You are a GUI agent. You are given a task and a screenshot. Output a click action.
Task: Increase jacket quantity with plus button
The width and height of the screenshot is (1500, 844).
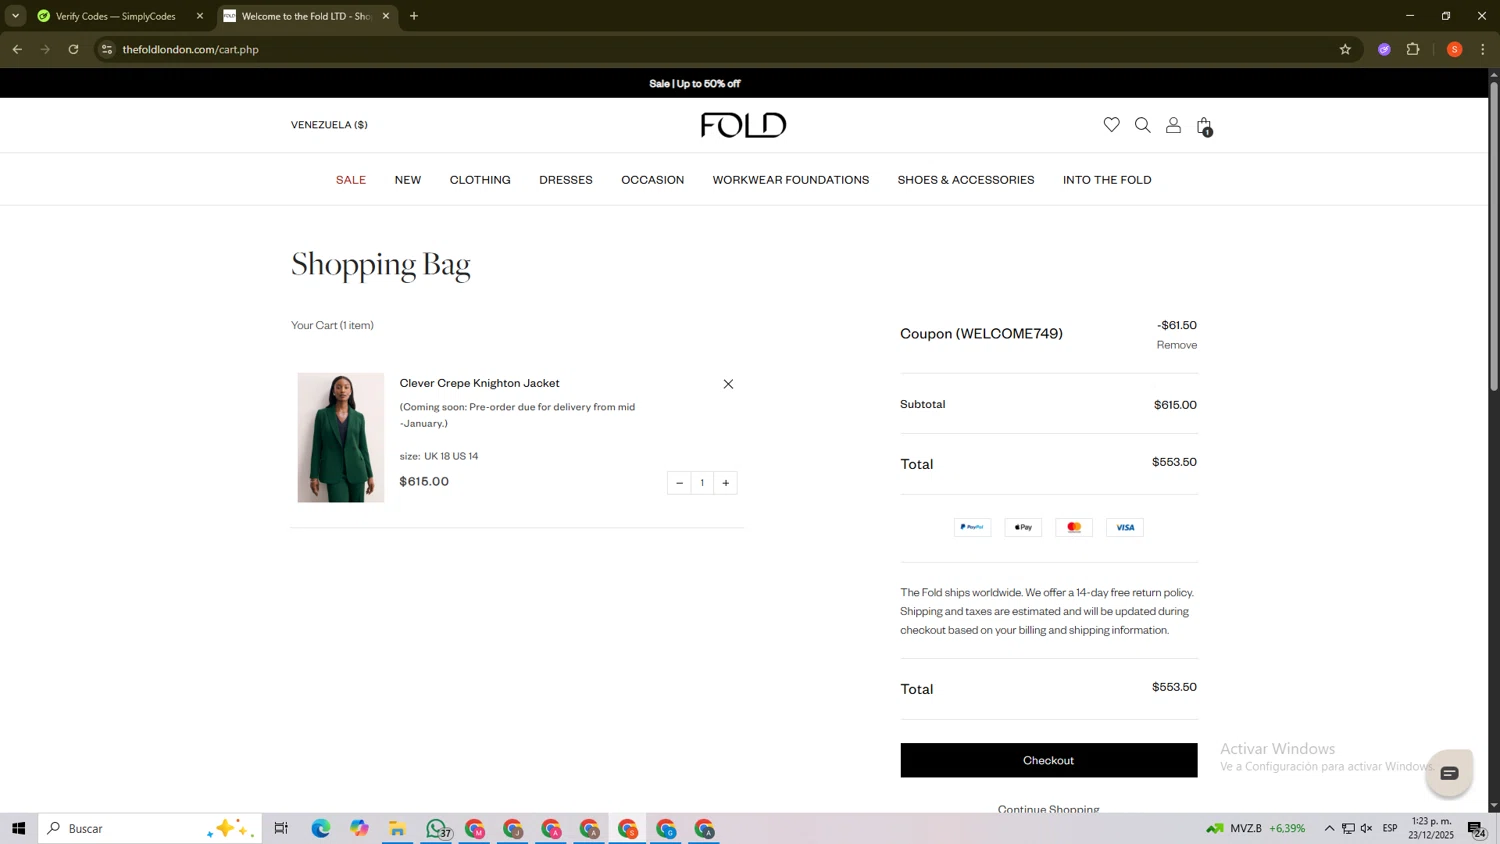[726, 483]
